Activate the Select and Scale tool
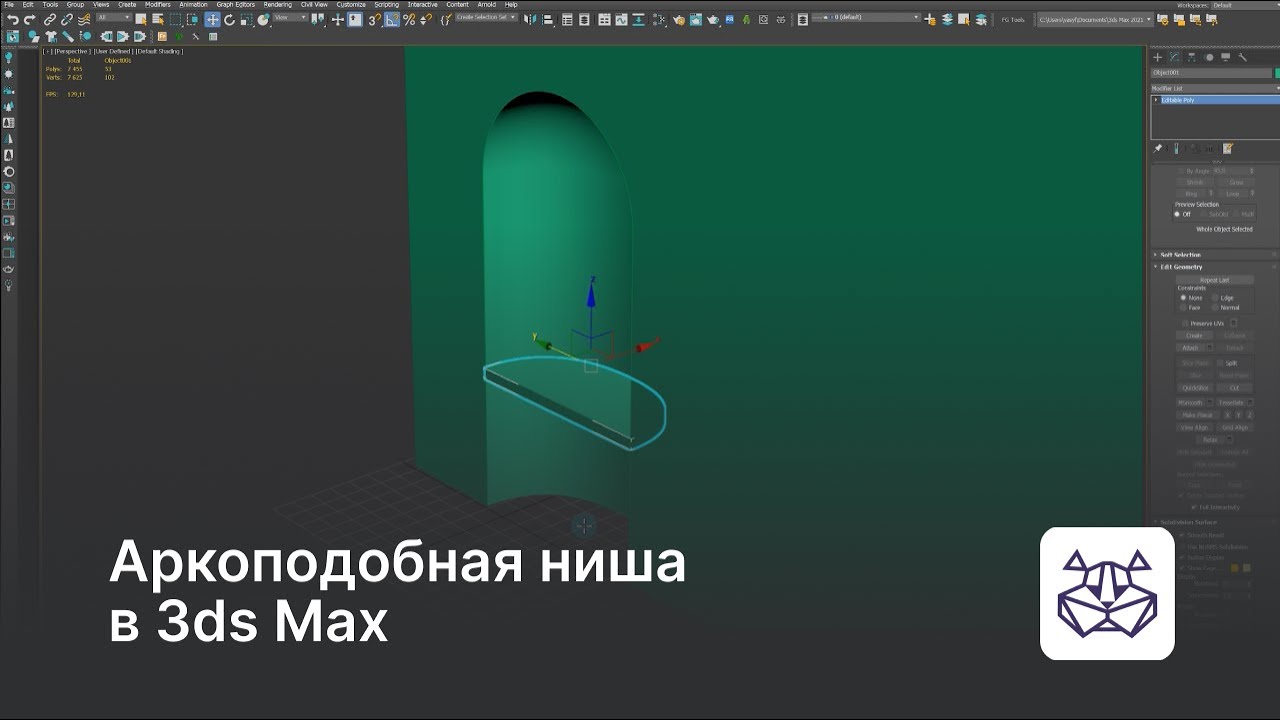The width and height of the screenshot is (1280, 720). [x=246, y=19]
